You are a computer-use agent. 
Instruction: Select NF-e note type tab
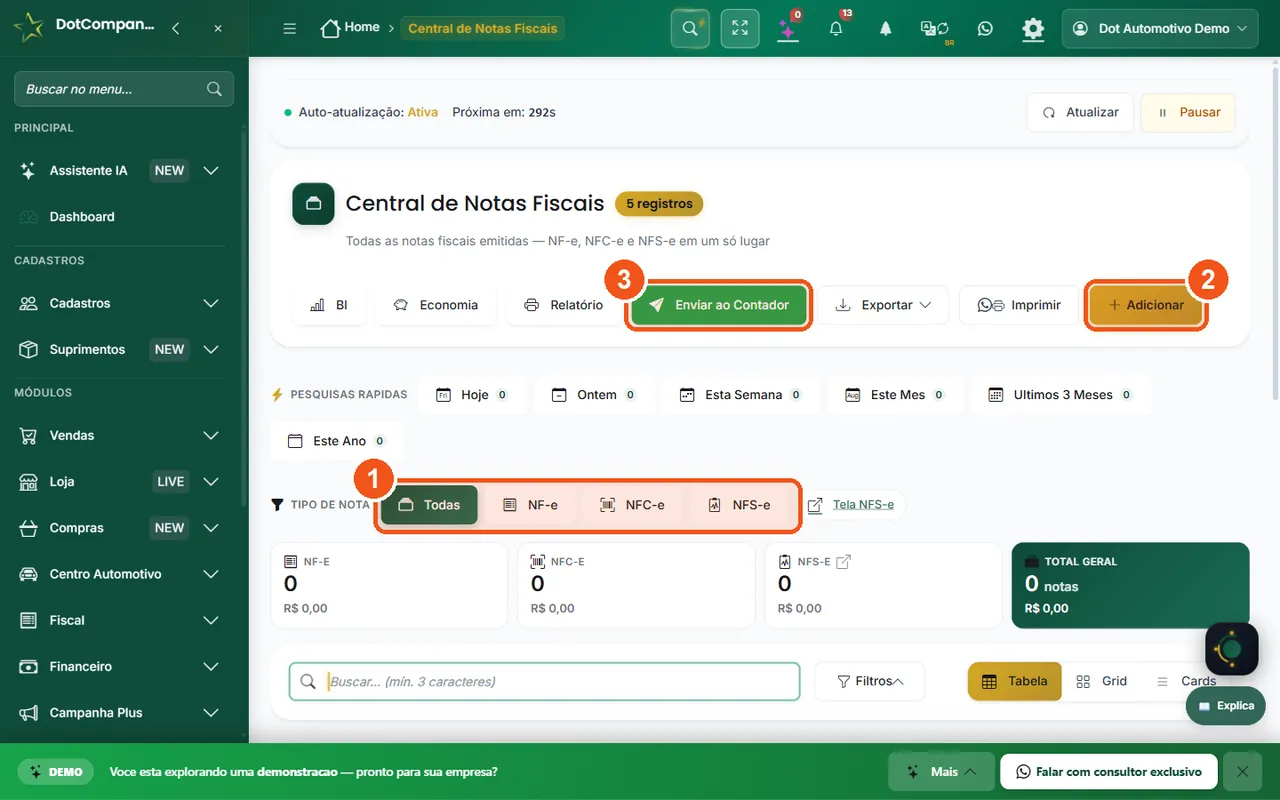pyautogui.click(x=531, y=505)
